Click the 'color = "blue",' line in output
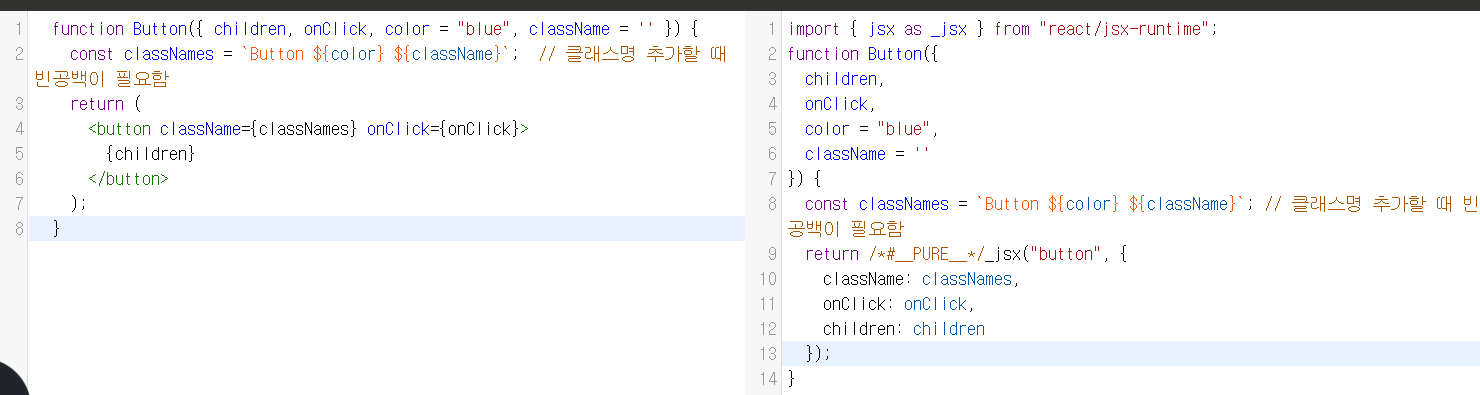Image resolution: width=1480 pixels, height=395 pixels. 873,129
